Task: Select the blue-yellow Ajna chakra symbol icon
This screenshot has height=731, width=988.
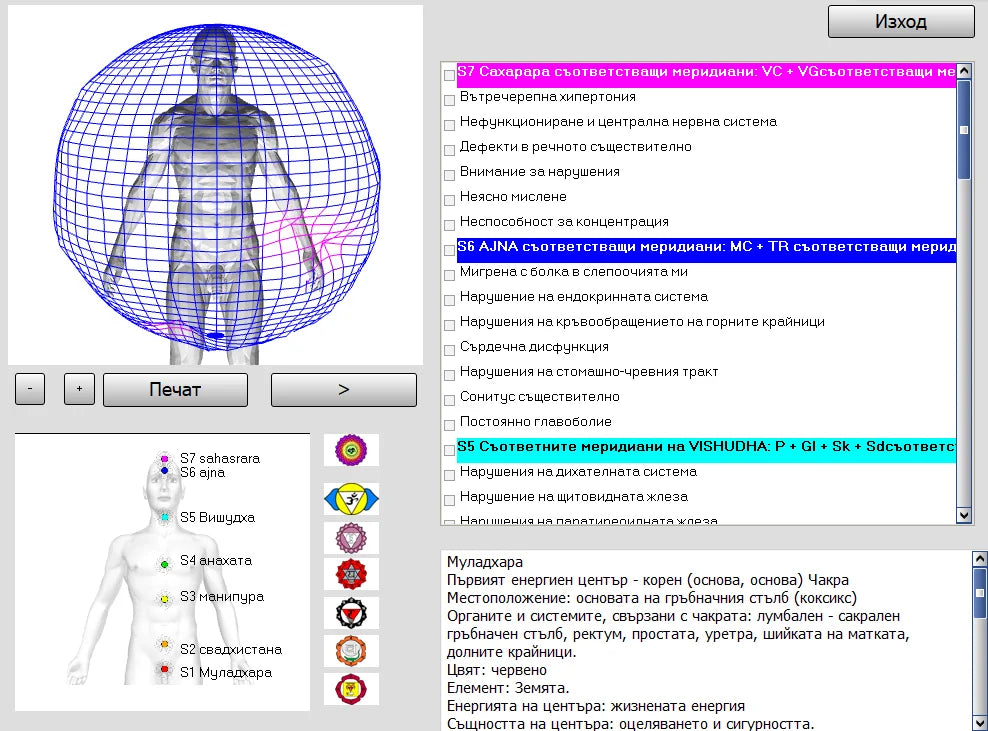Action: [x=351, y=499]
